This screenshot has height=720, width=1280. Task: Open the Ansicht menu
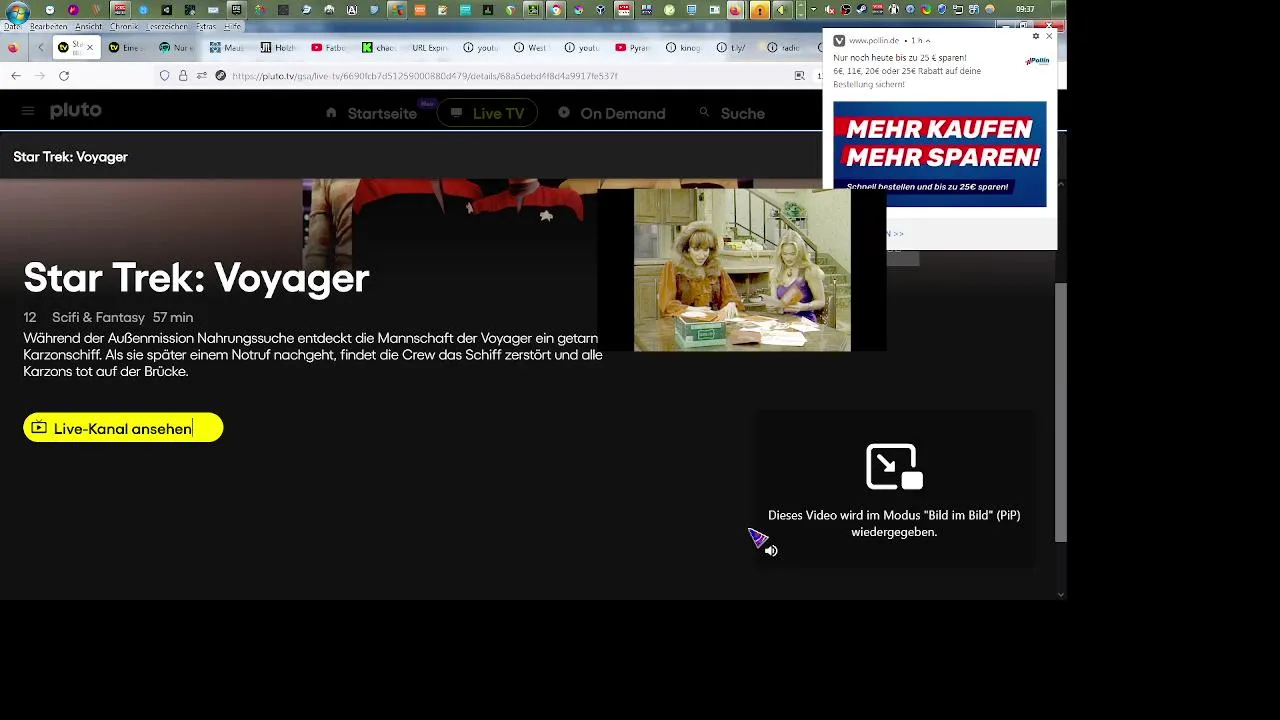88,26
